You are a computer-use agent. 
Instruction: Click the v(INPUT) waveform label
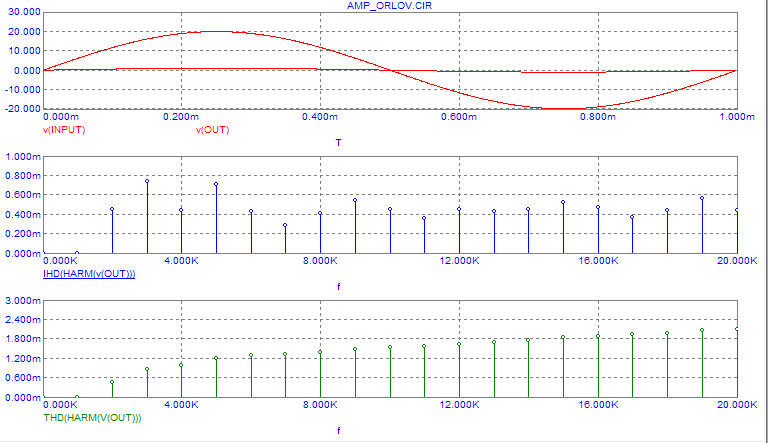pos(64,129)
